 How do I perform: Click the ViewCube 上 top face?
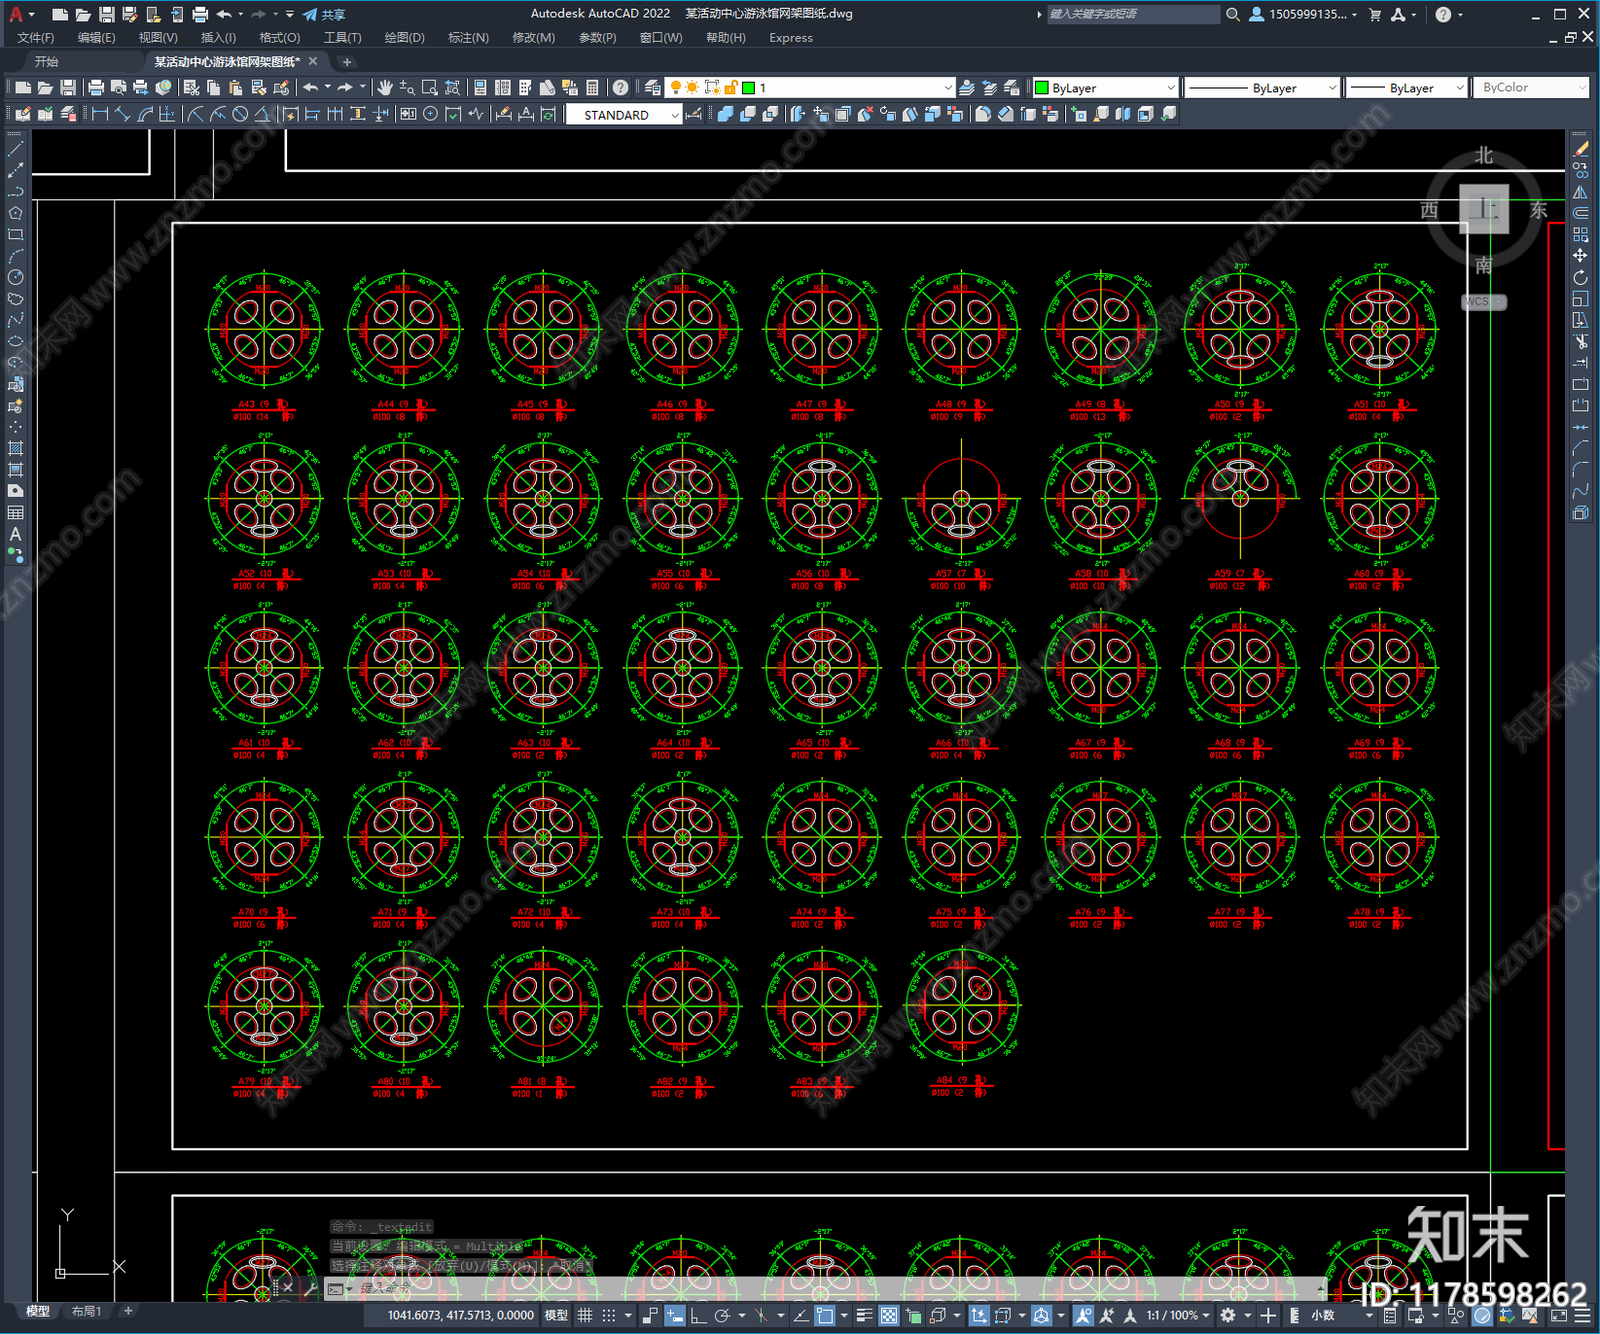pos(1484,209)
